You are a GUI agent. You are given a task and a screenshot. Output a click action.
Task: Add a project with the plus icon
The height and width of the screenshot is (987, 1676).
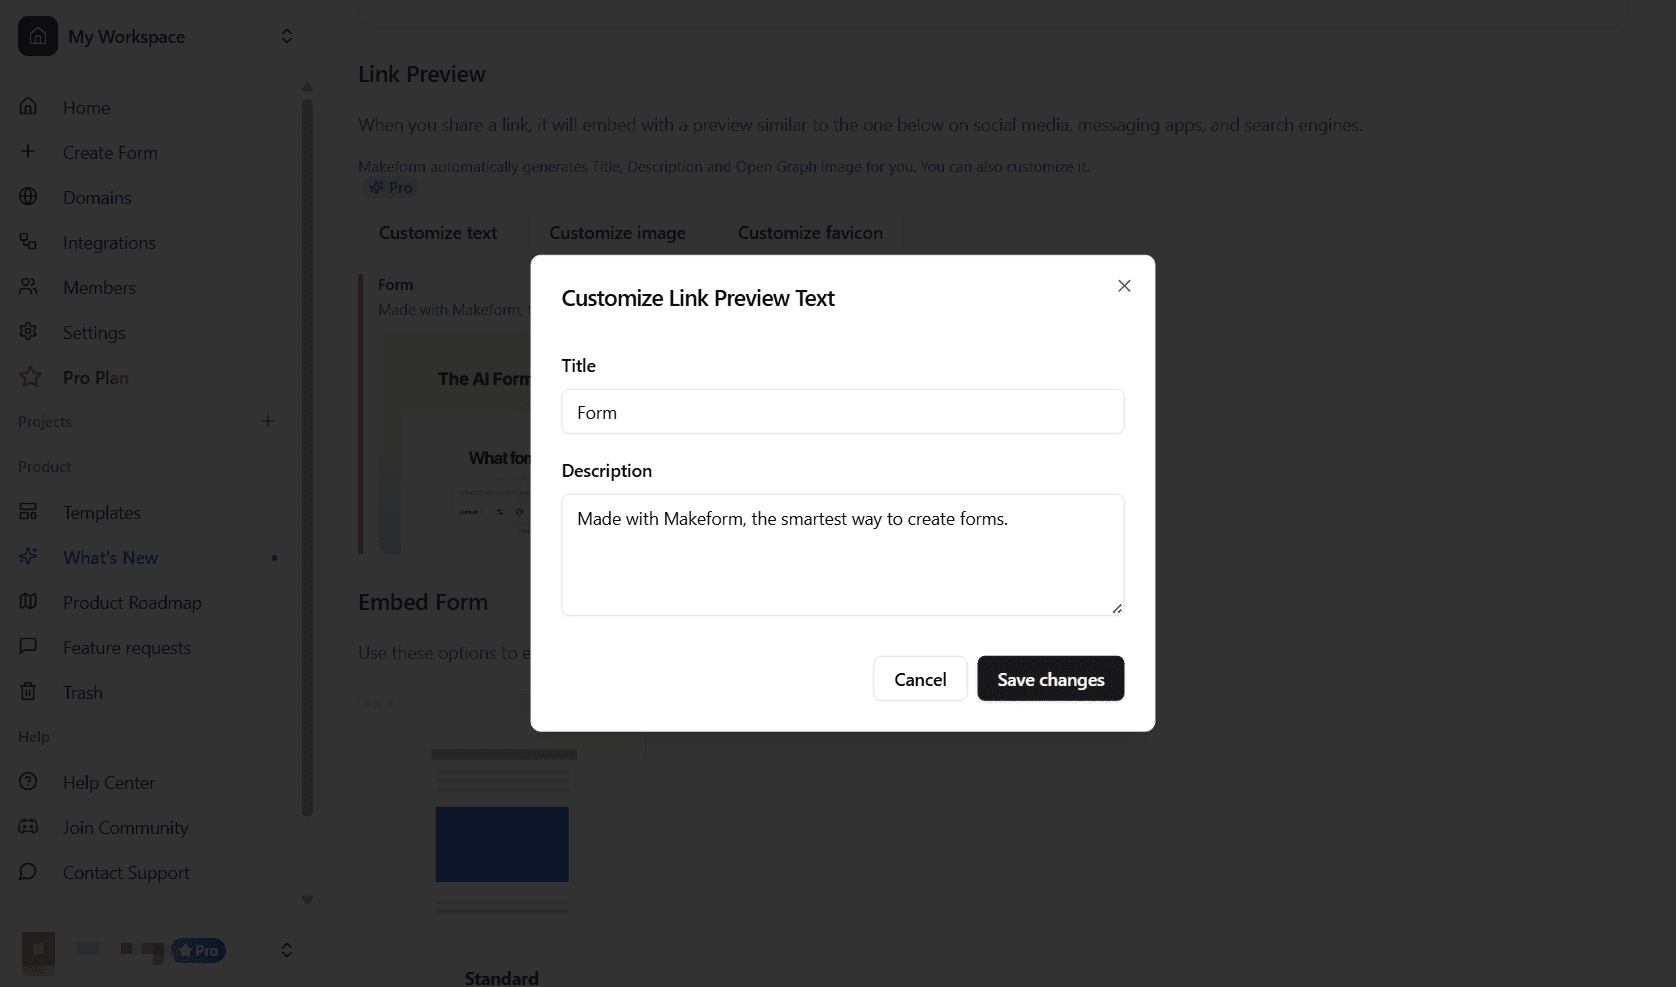tap(268, 421)
